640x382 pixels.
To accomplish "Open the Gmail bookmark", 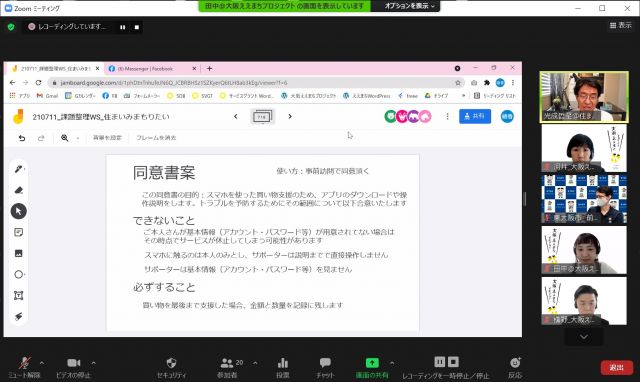I will click(x=47, y=96).
